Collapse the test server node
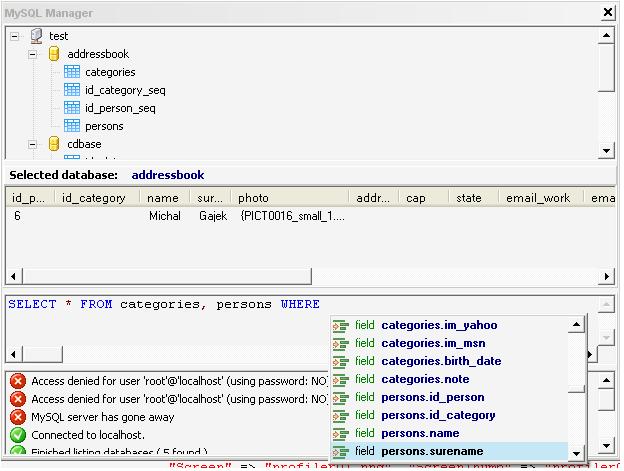The width and height of the screenshot is (624, 471). (x=15, y=36)
